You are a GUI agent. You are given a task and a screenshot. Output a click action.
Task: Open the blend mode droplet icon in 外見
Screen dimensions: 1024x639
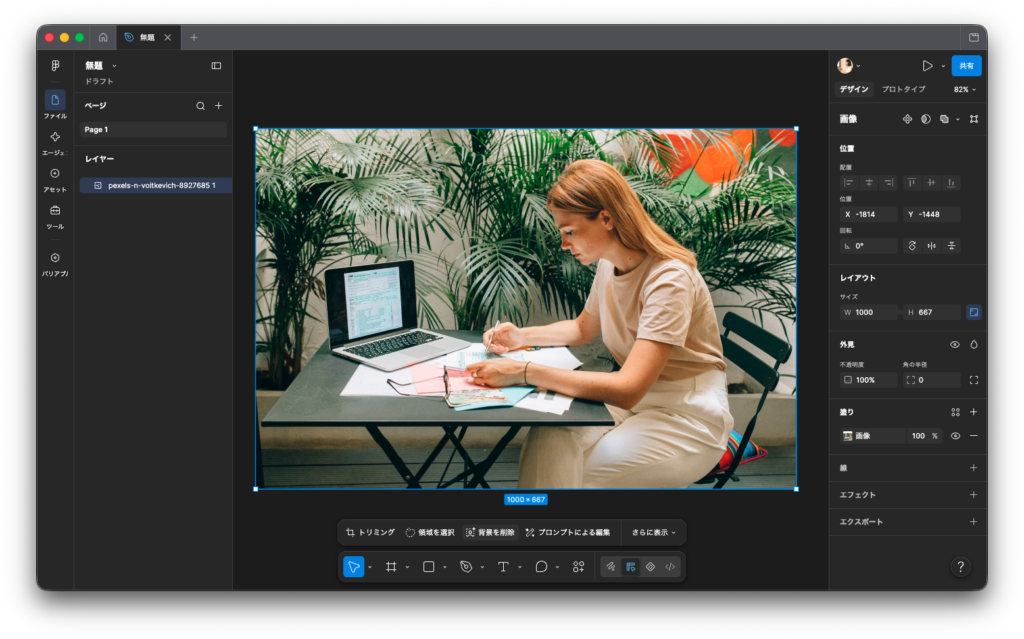(x=974, y=344)
